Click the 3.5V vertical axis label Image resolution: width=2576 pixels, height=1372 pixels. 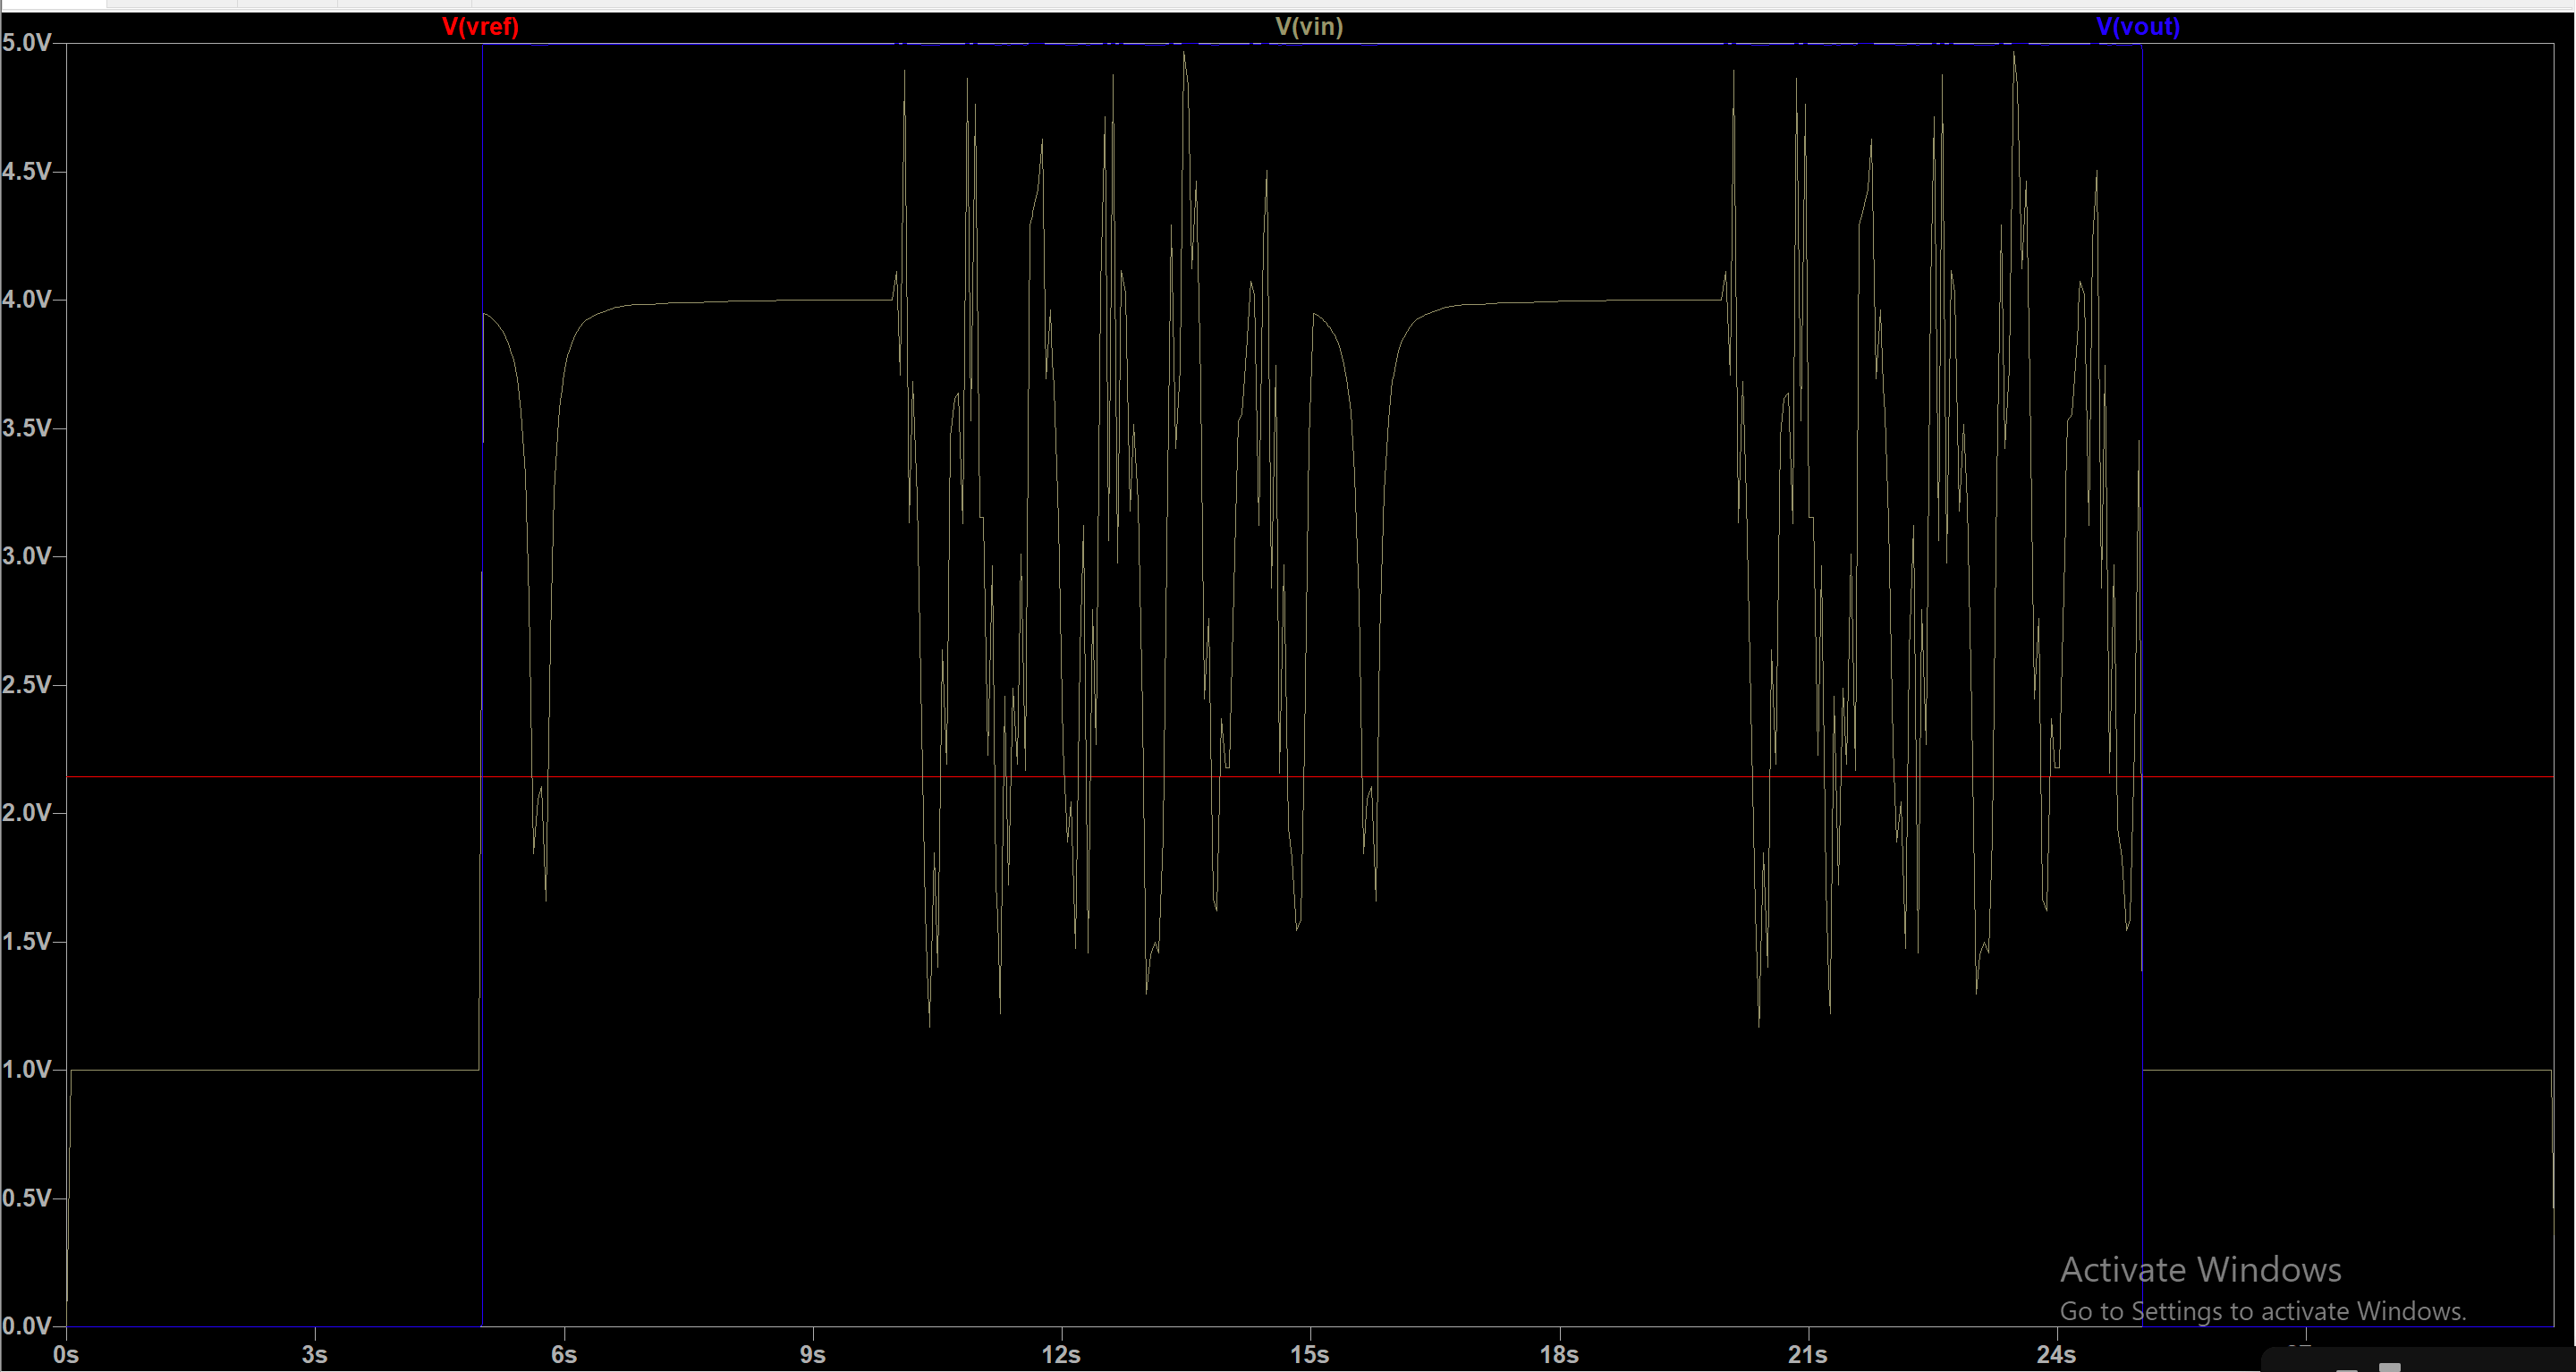26,428
